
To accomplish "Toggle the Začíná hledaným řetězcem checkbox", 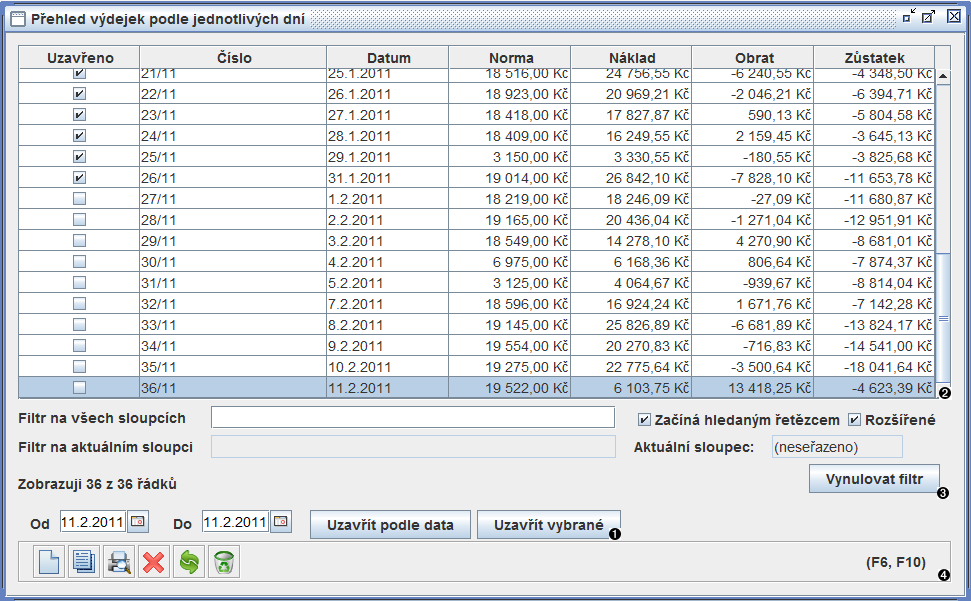I will point(644,419).
